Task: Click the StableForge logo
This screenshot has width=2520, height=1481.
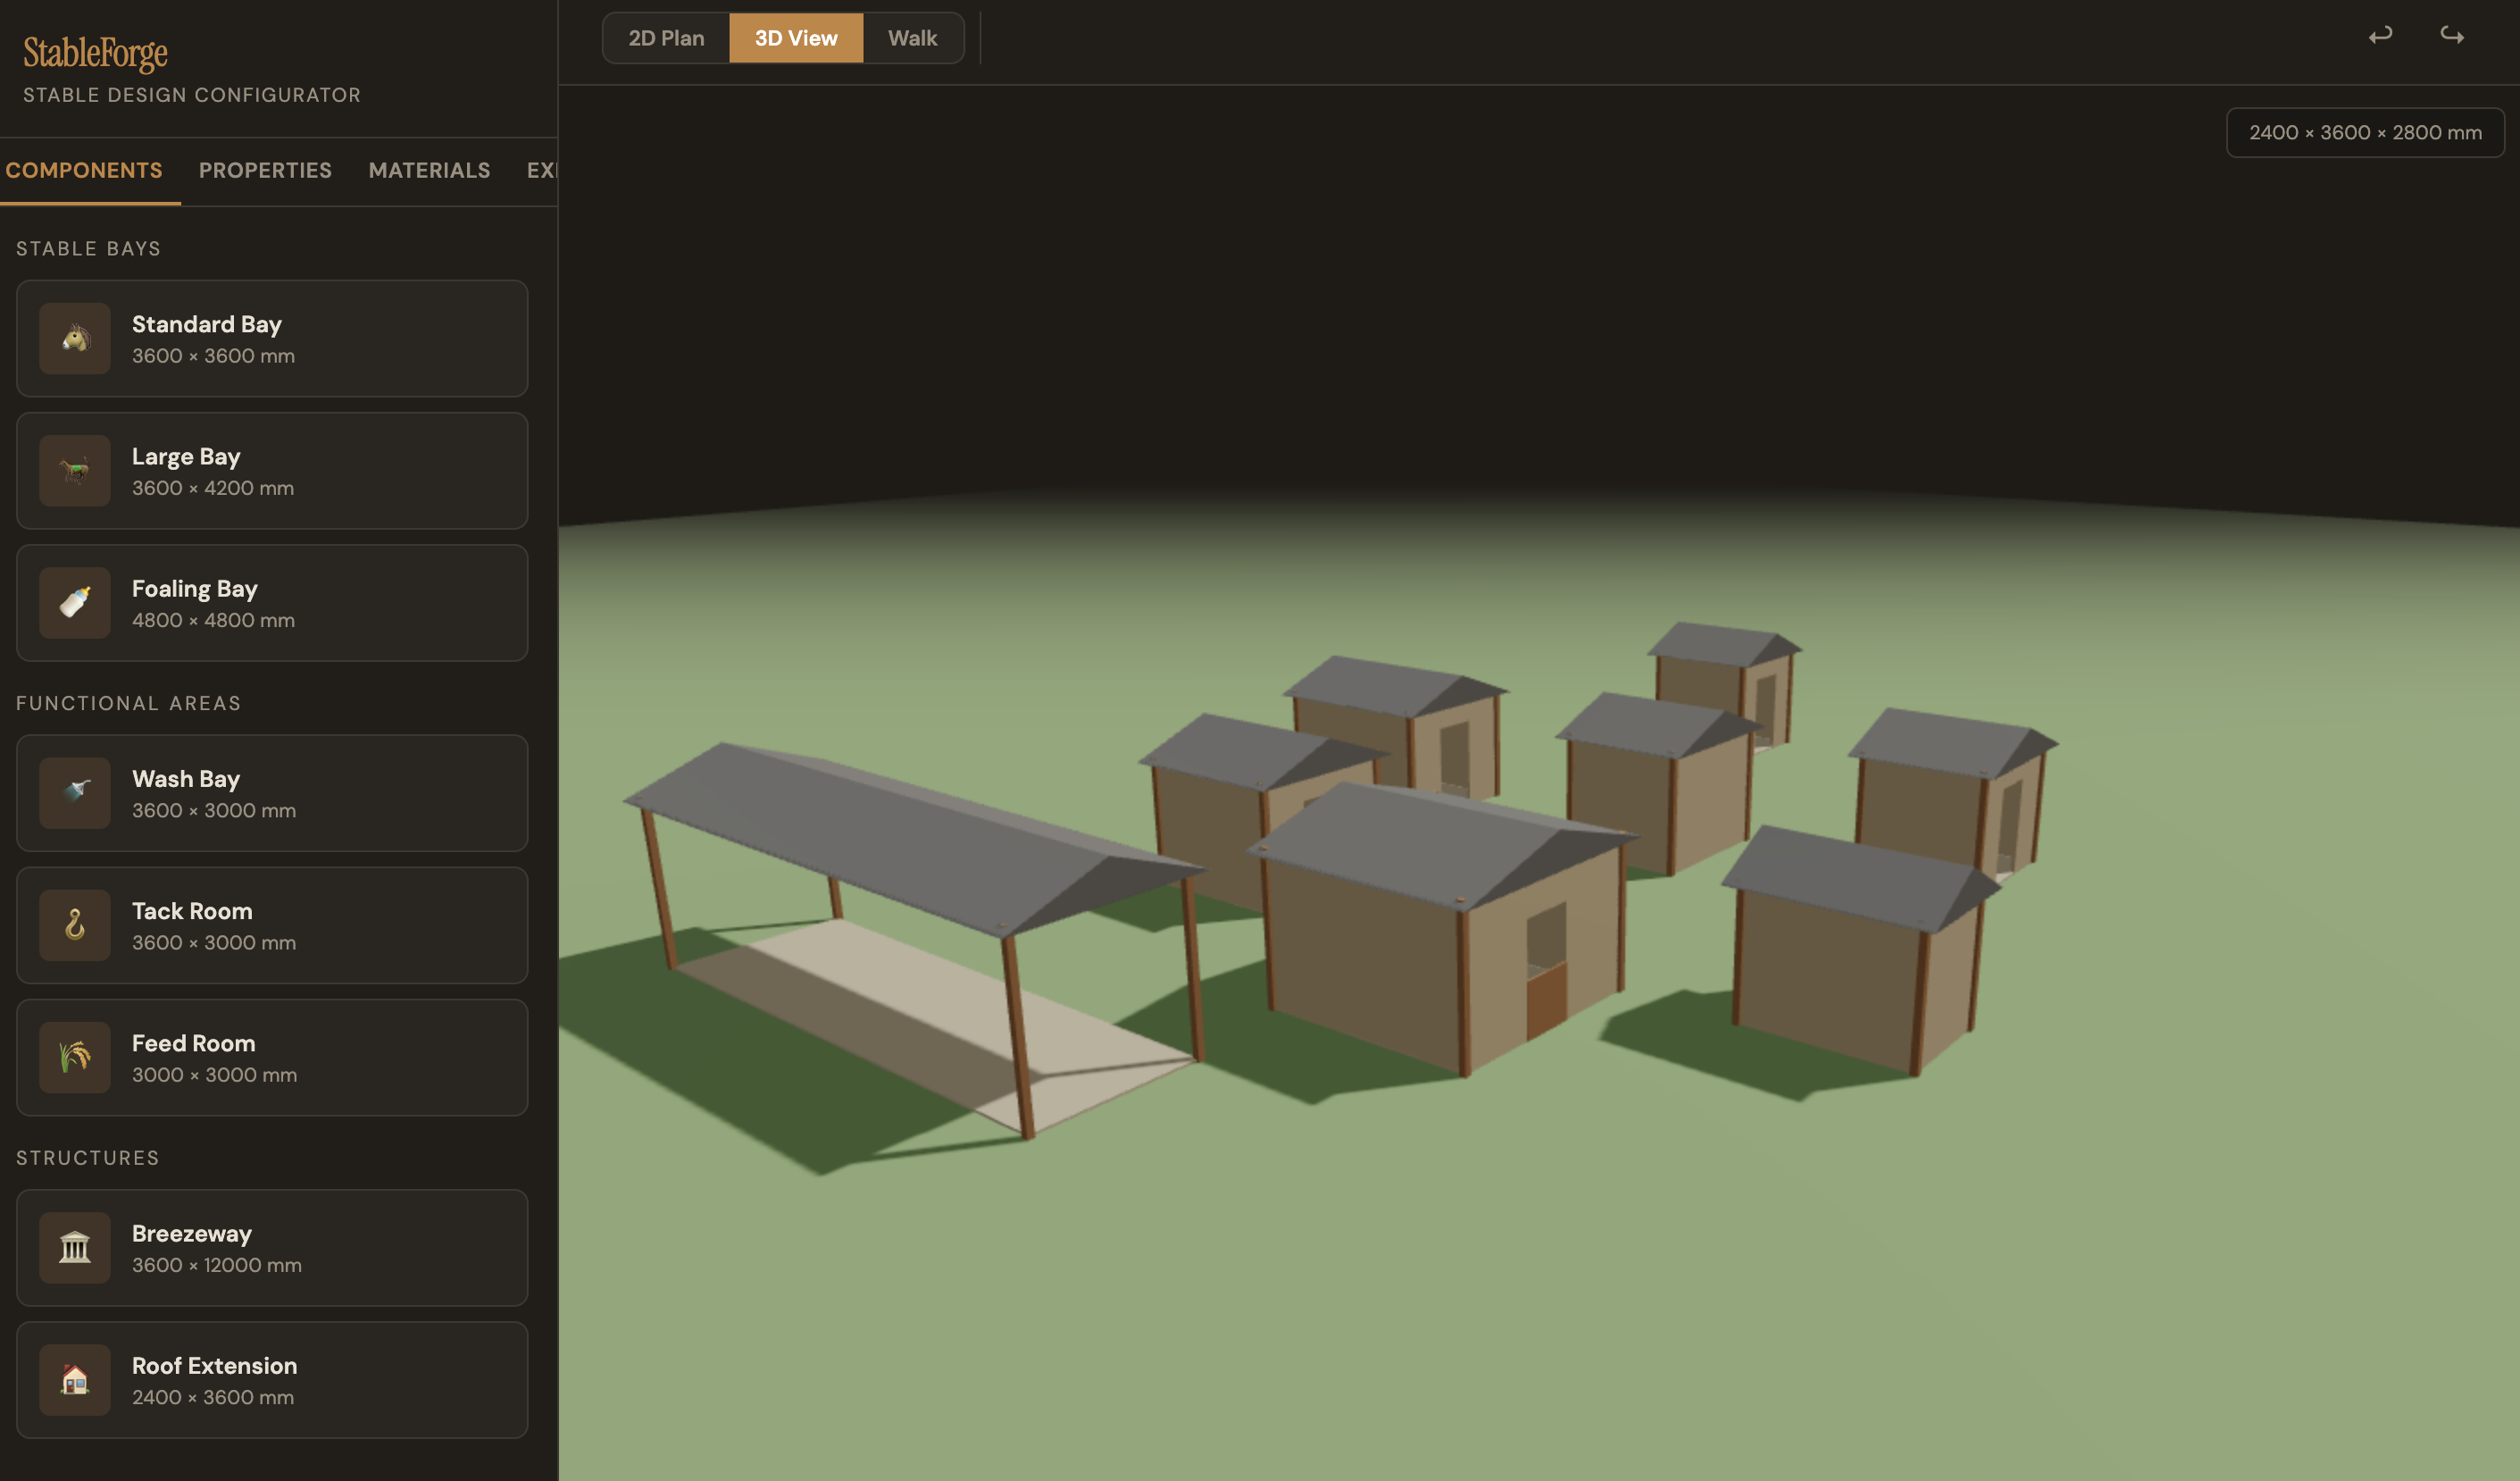Action: point(96,52)
